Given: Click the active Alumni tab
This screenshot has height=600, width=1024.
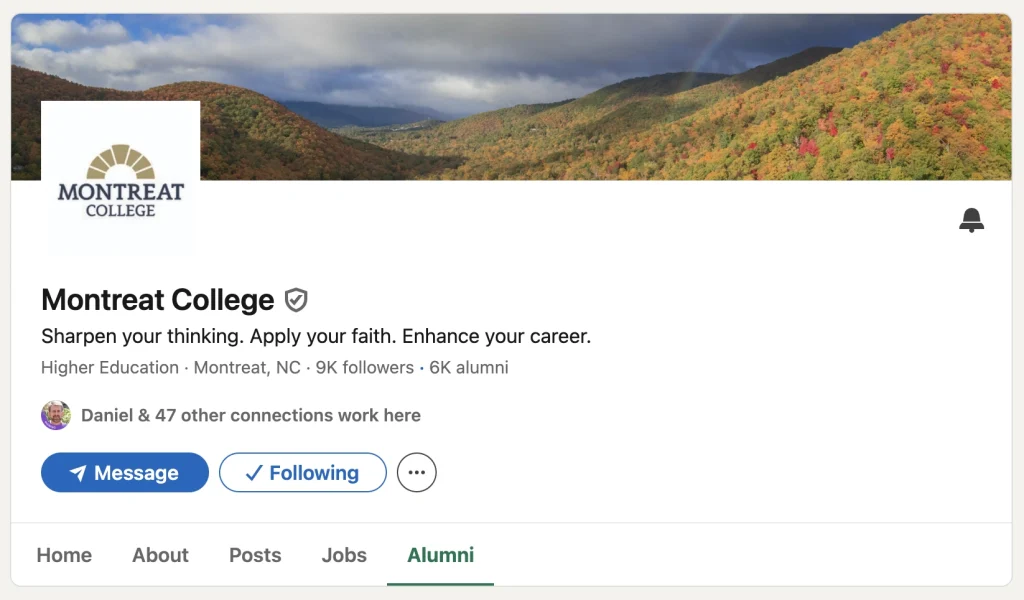Looking at the screenshot, I should click(x=440, y=555).
